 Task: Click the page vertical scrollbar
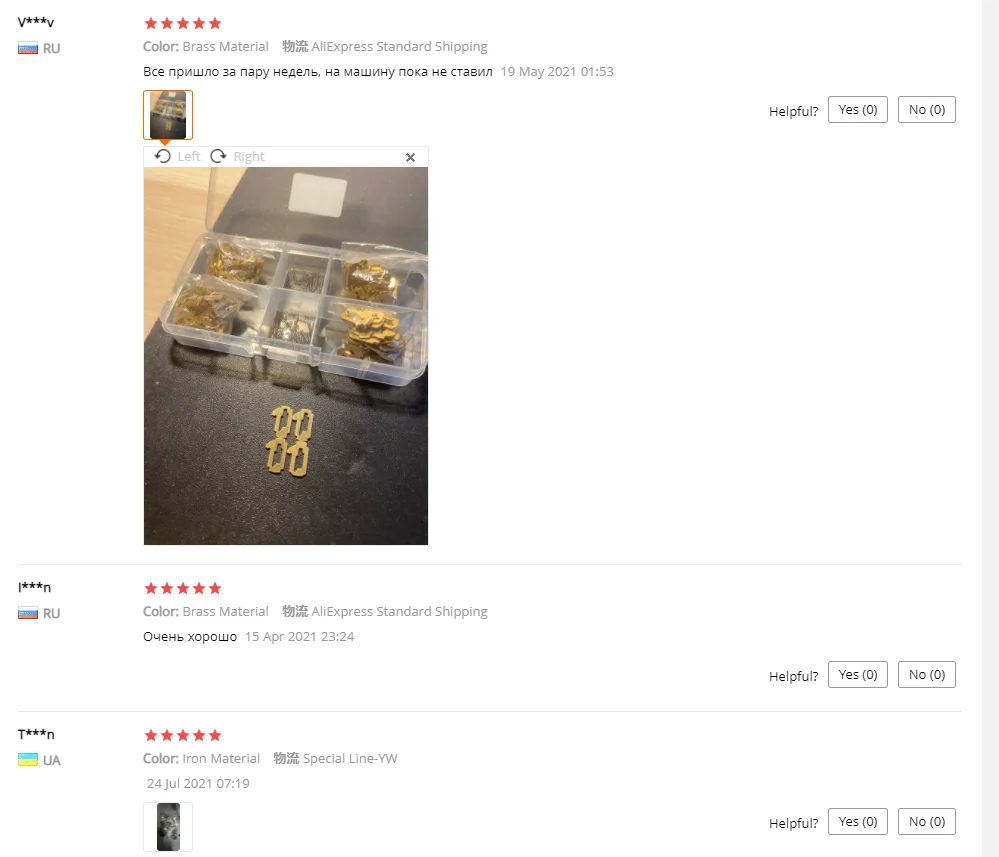pos(990,428)
